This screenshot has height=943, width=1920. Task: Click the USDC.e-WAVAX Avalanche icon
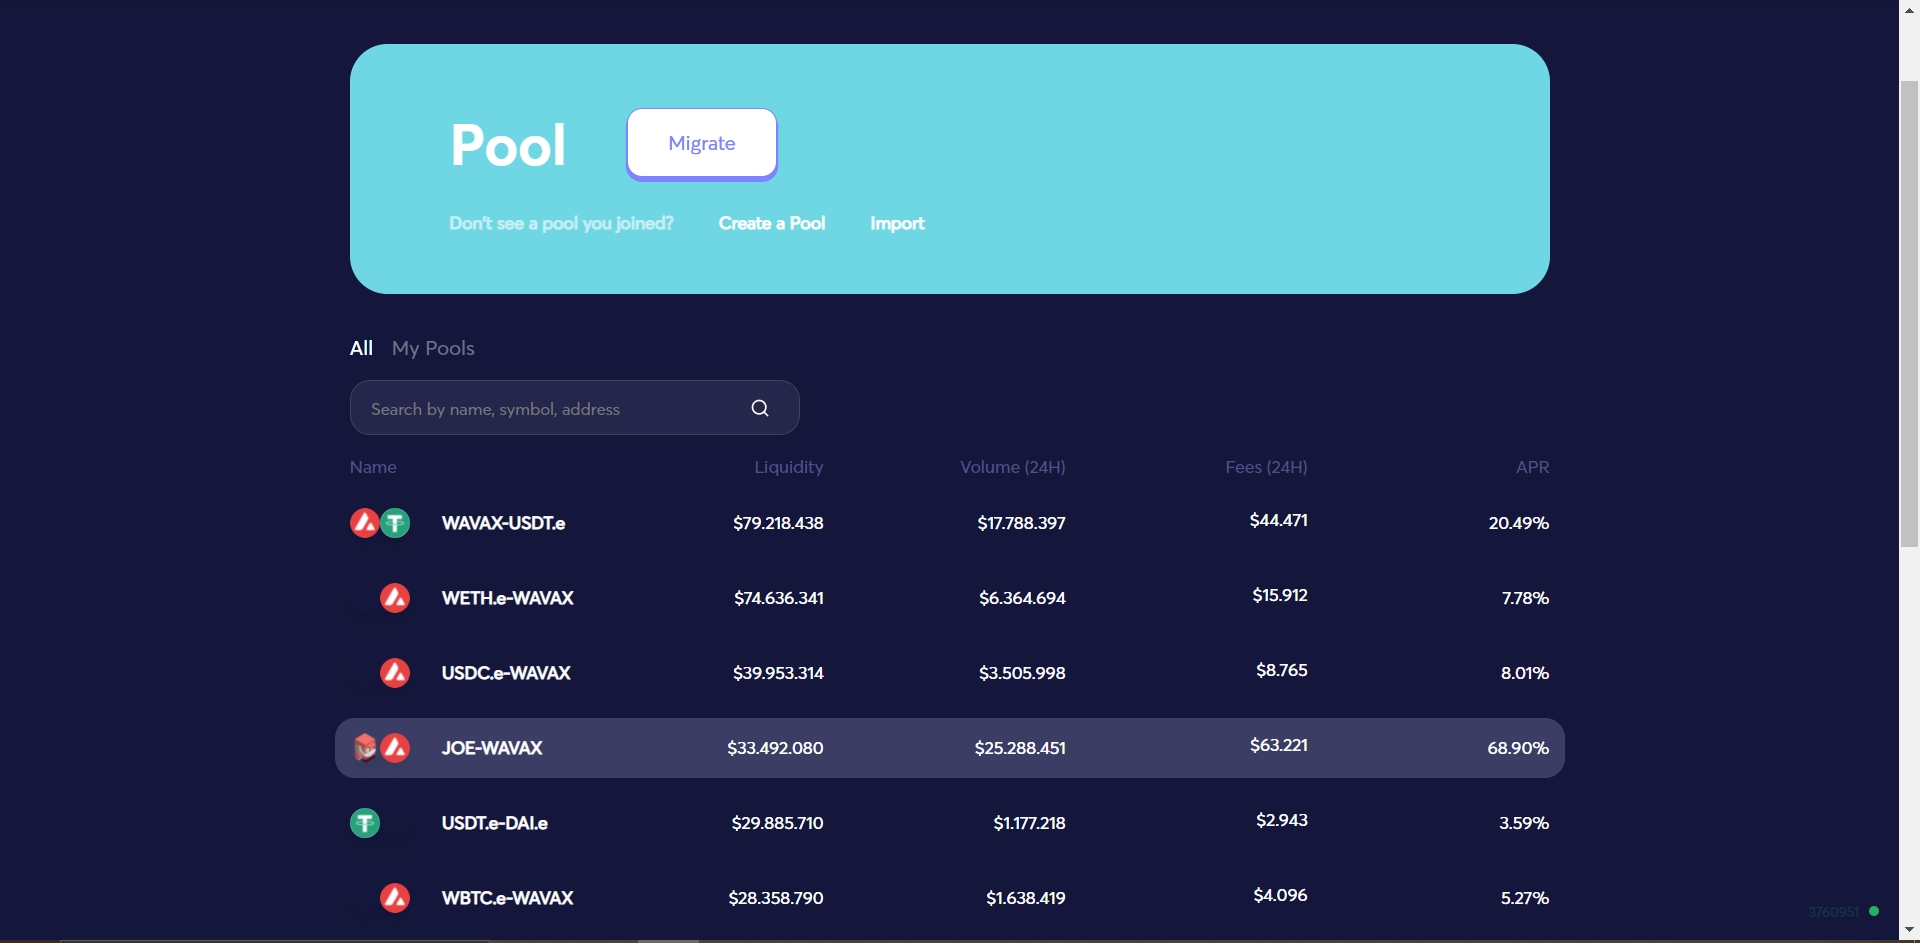click(395, 673)
